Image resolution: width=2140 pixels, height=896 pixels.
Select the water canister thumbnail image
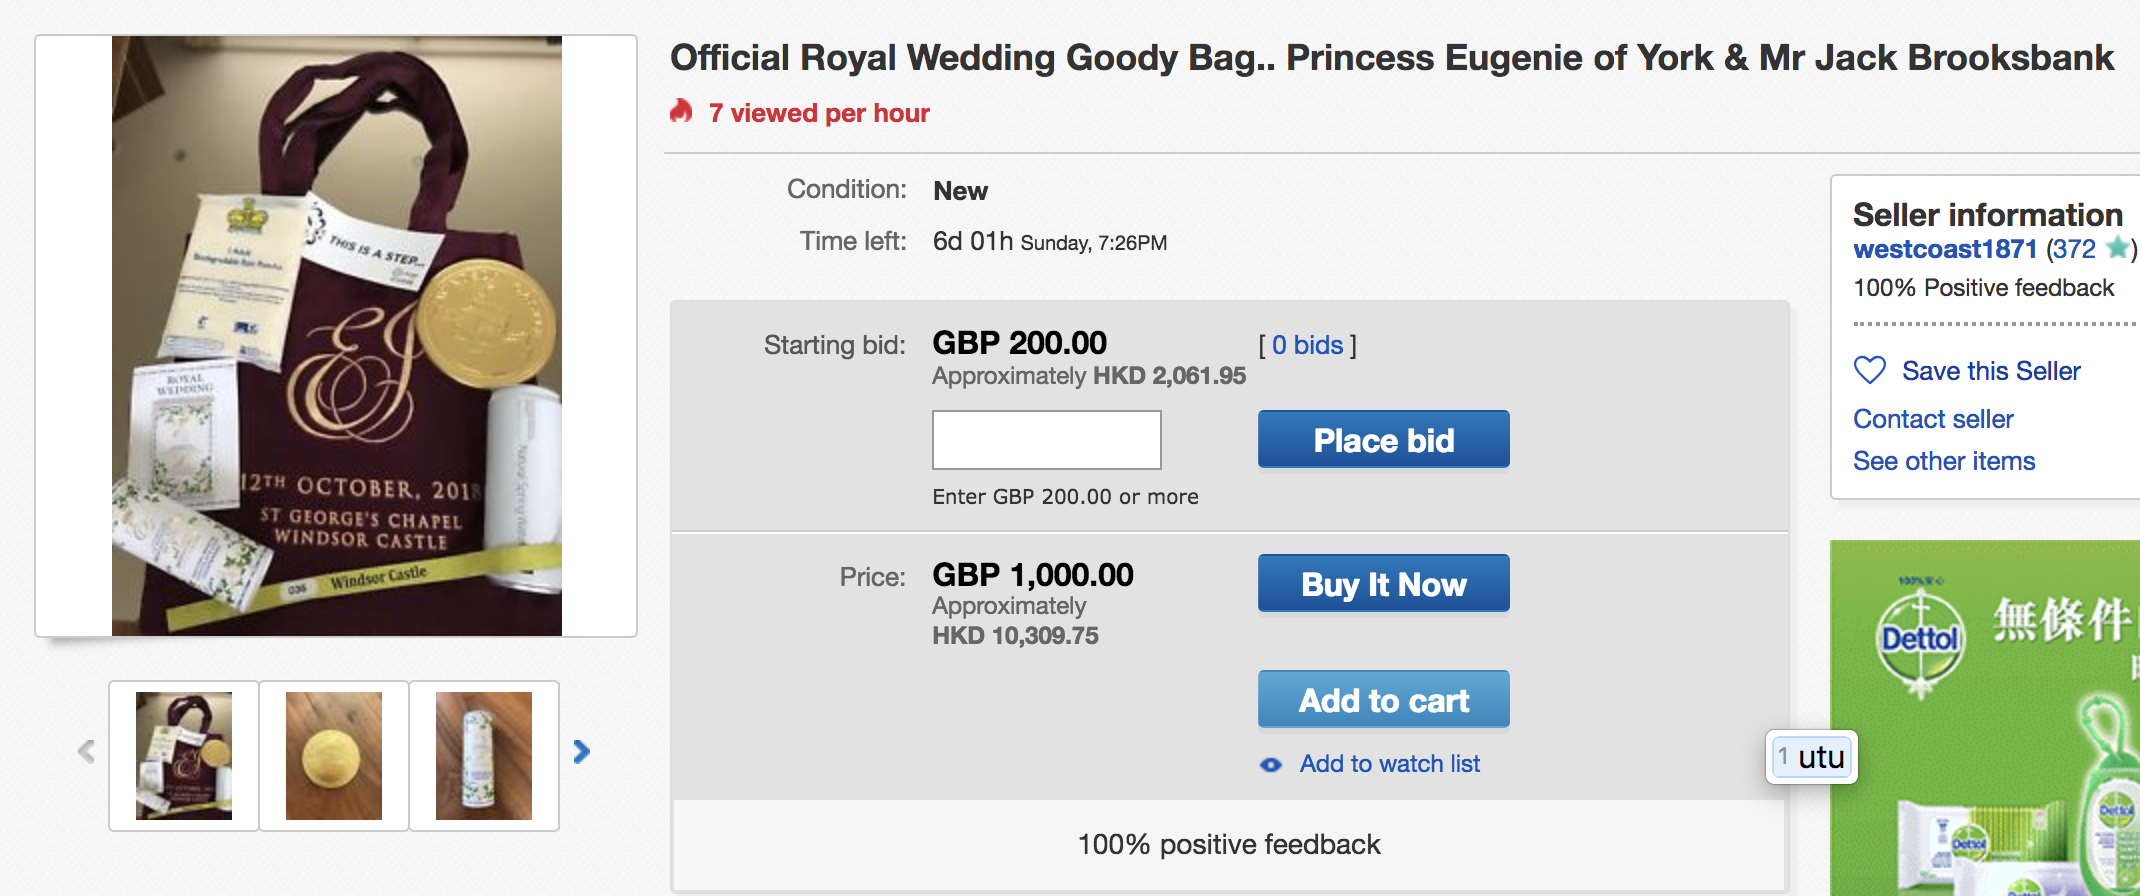(x=484, y=756)
